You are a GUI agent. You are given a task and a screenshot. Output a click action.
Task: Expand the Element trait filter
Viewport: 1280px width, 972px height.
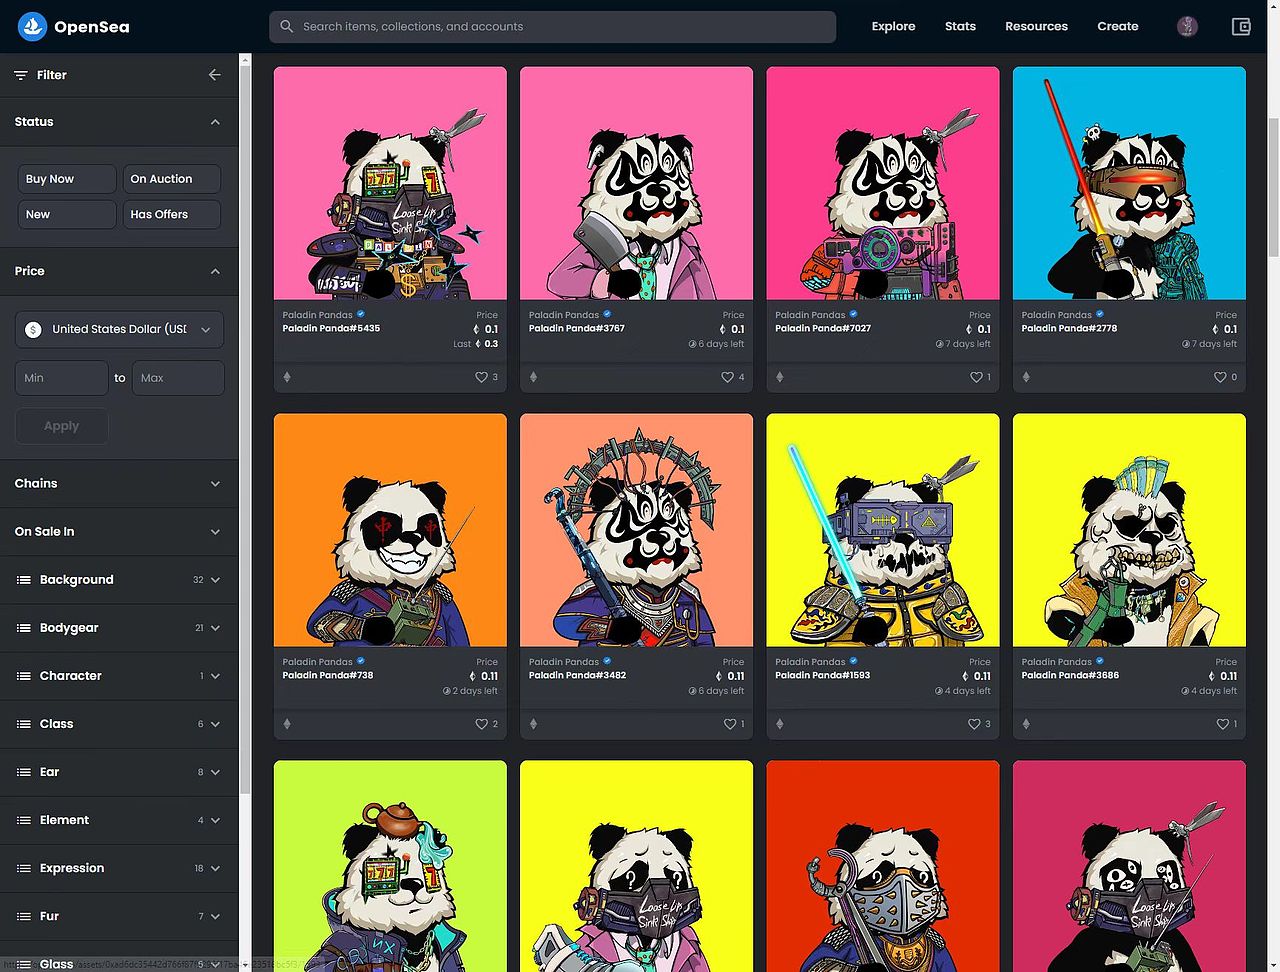(x=119, y=820)
